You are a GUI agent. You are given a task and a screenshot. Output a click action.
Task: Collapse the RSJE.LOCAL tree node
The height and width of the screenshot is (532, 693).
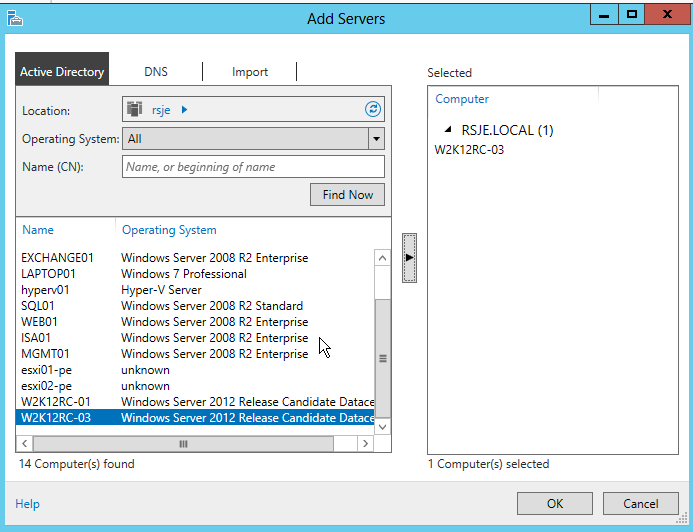(x=449, y=130)
